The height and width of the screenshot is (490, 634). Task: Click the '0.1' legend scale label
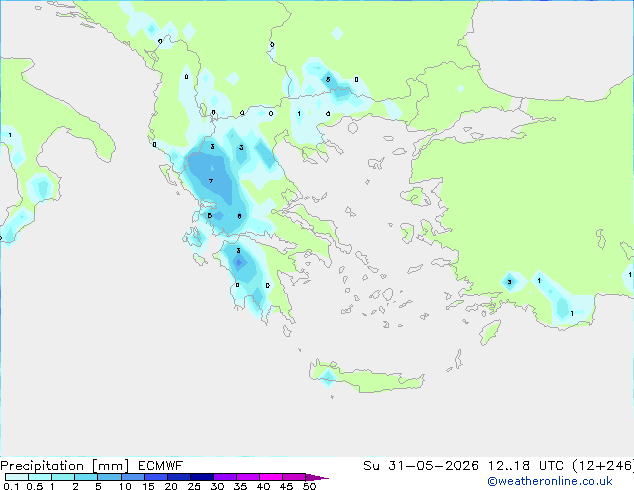click(x=11, y=486)
